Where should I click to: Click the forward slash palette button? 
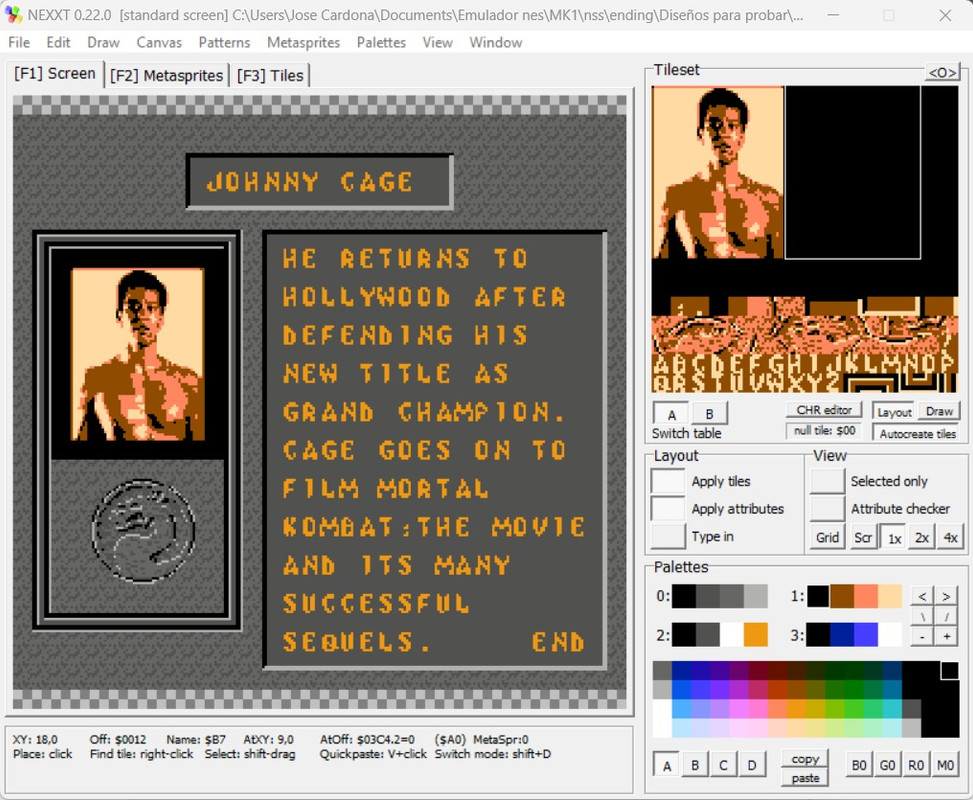(946, 616)
